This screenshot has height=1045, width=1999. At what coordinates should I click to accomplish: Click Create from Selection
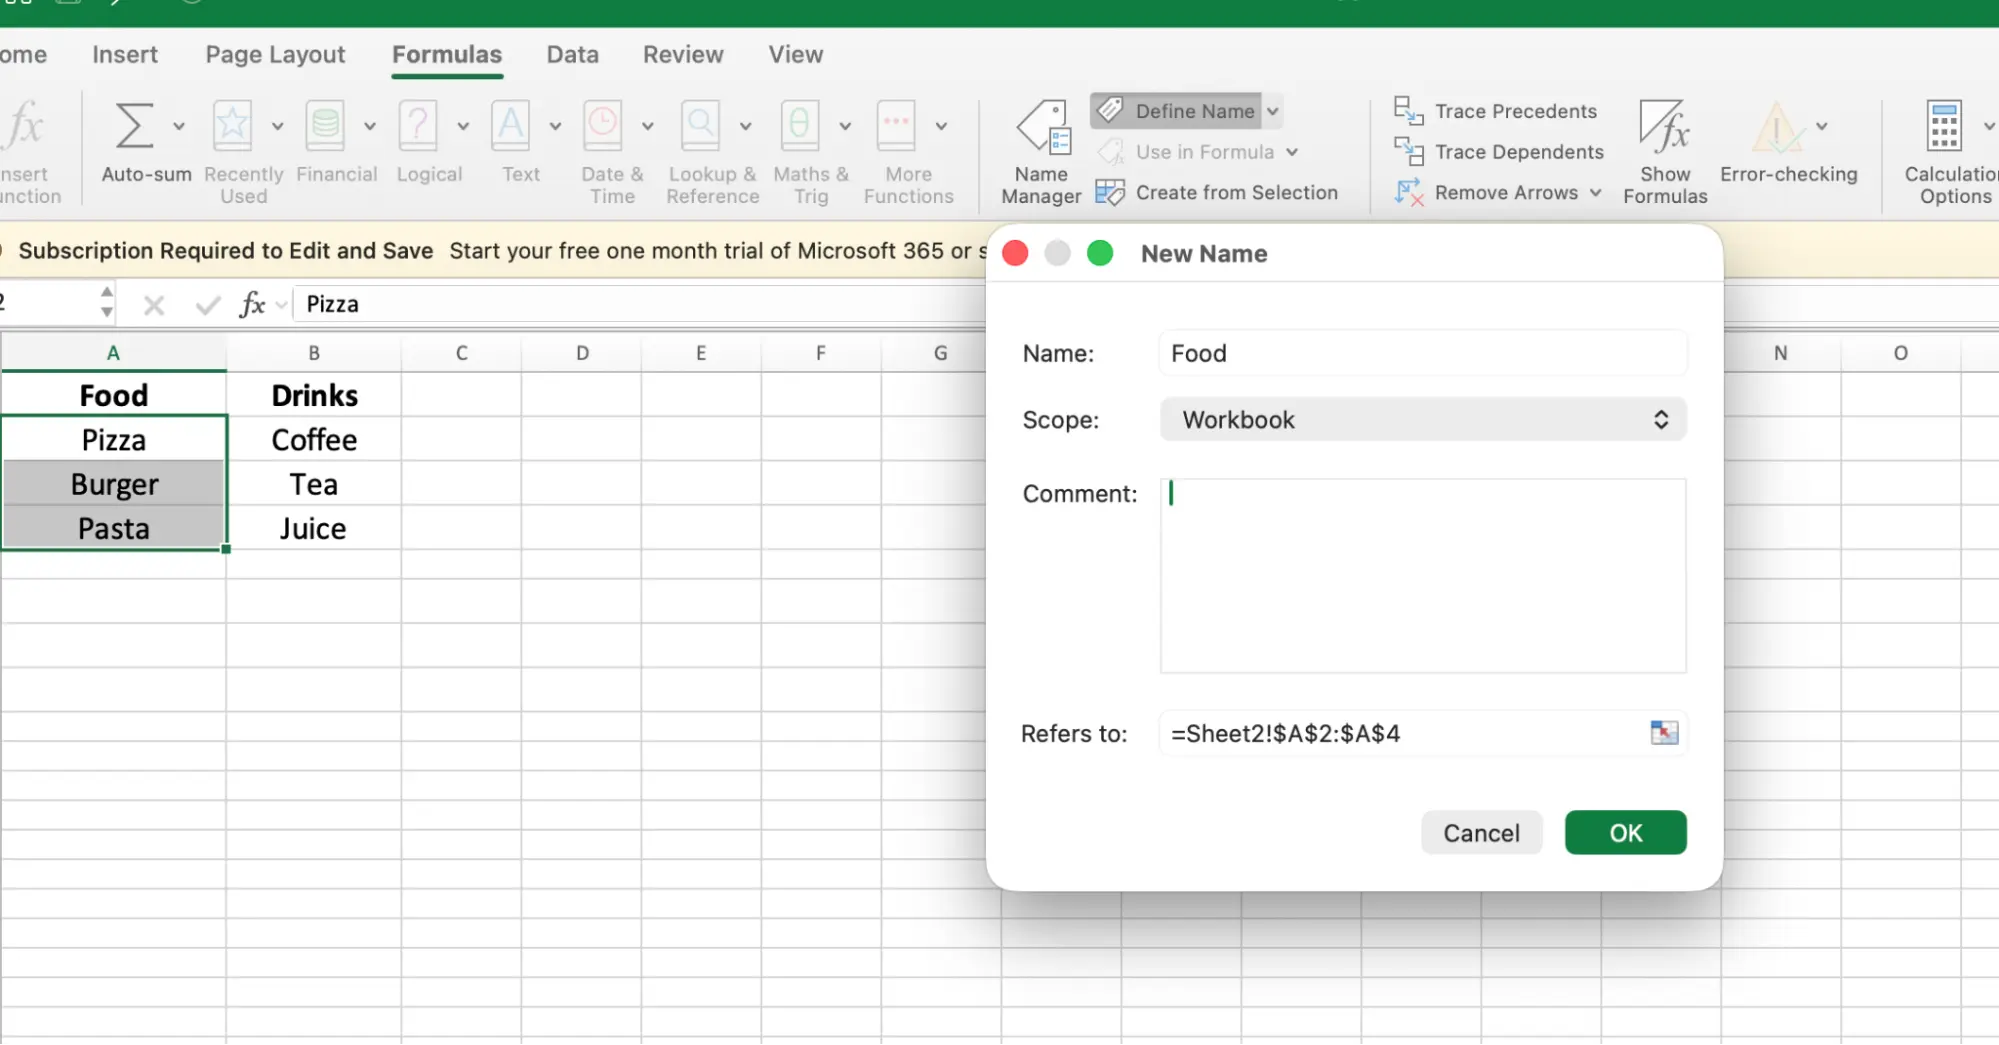click(1236, 193)
